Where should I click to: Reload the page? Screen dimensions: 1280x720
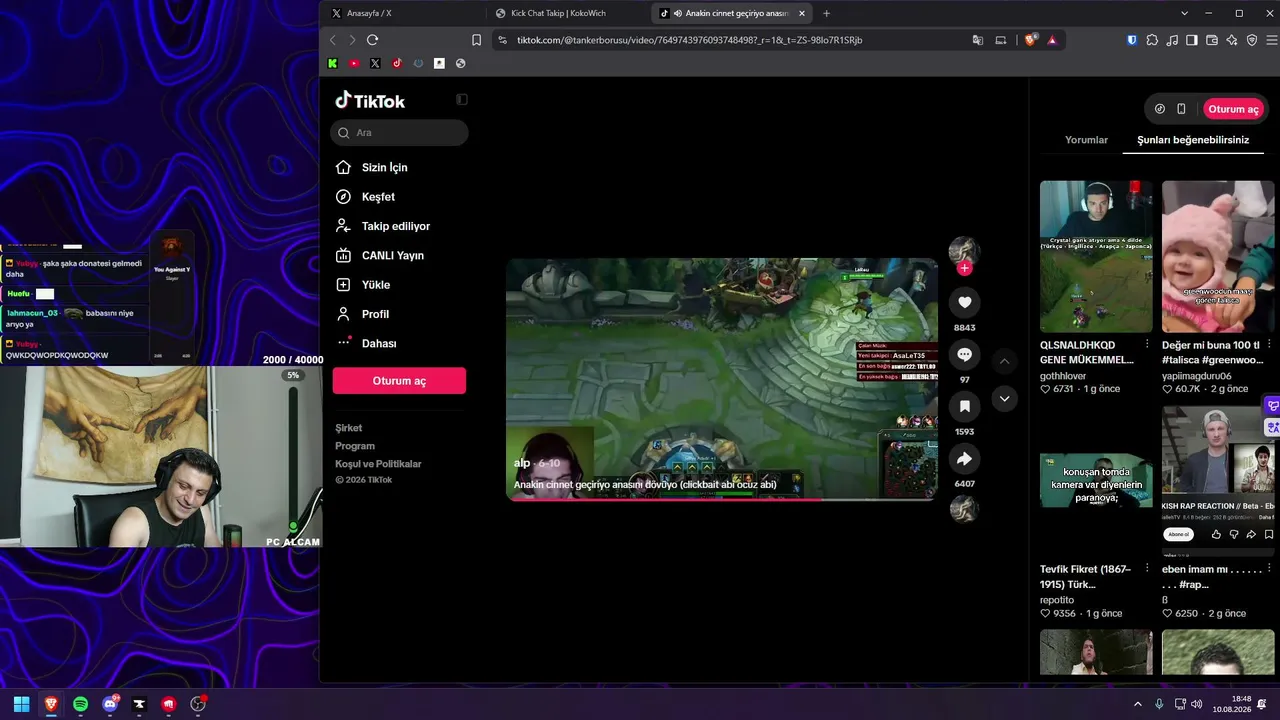(372, 40)
